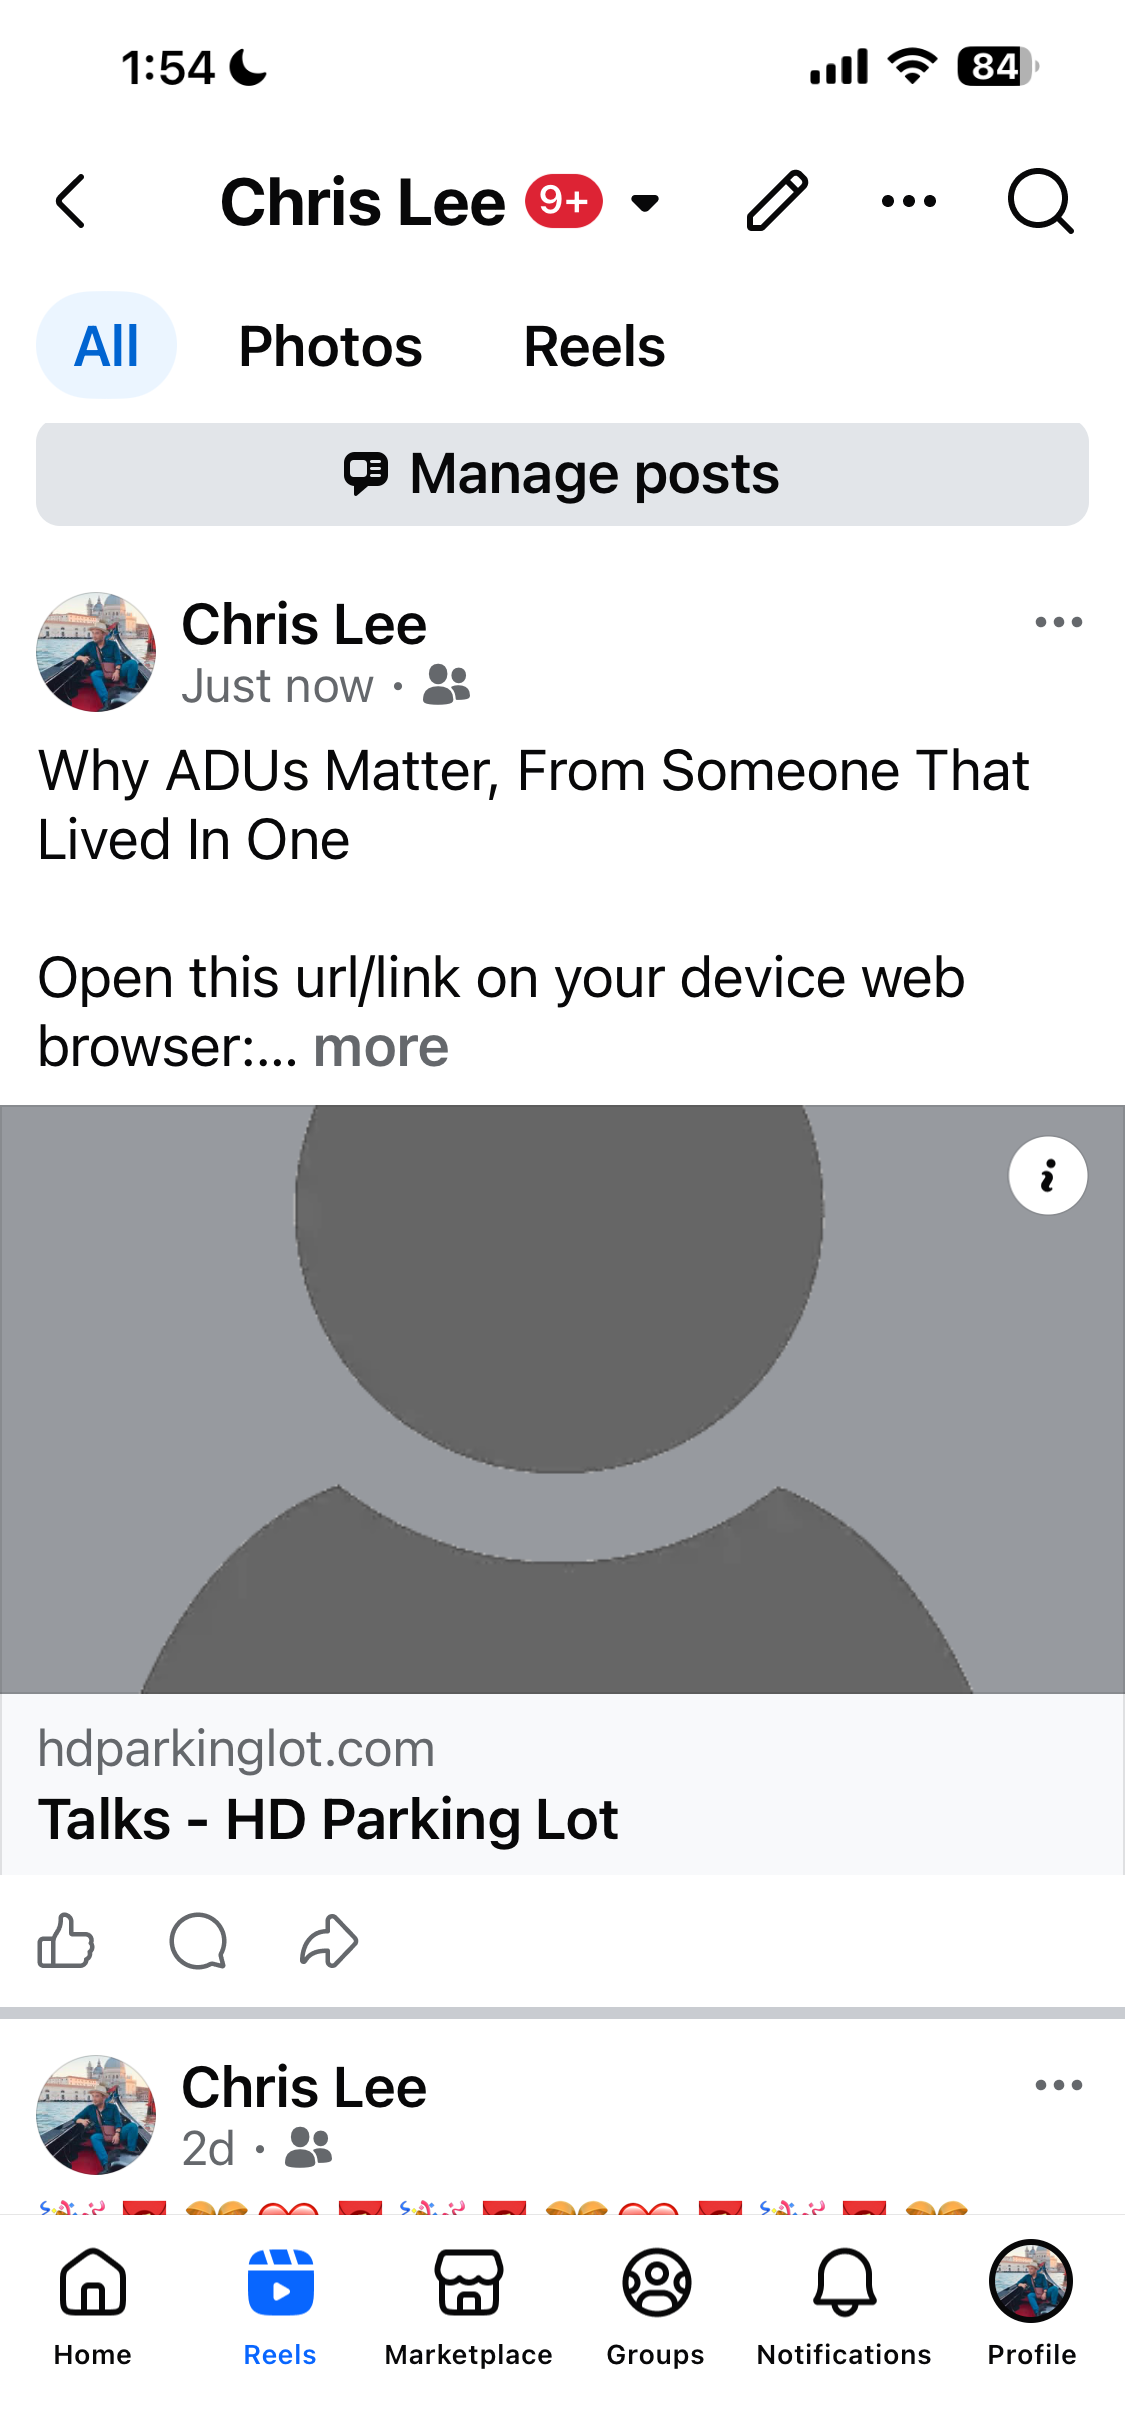Open three-dot menu on Just now post
Viewport: 1125px width, 2436px height.
[x=1059, y=622]
